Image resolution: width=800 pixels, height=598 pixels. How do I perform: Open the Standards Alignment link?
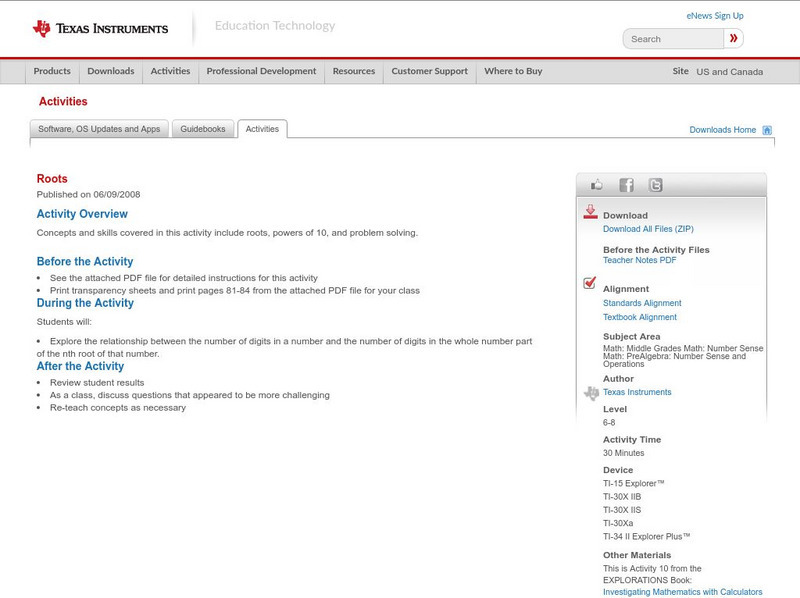click(642, 303)
